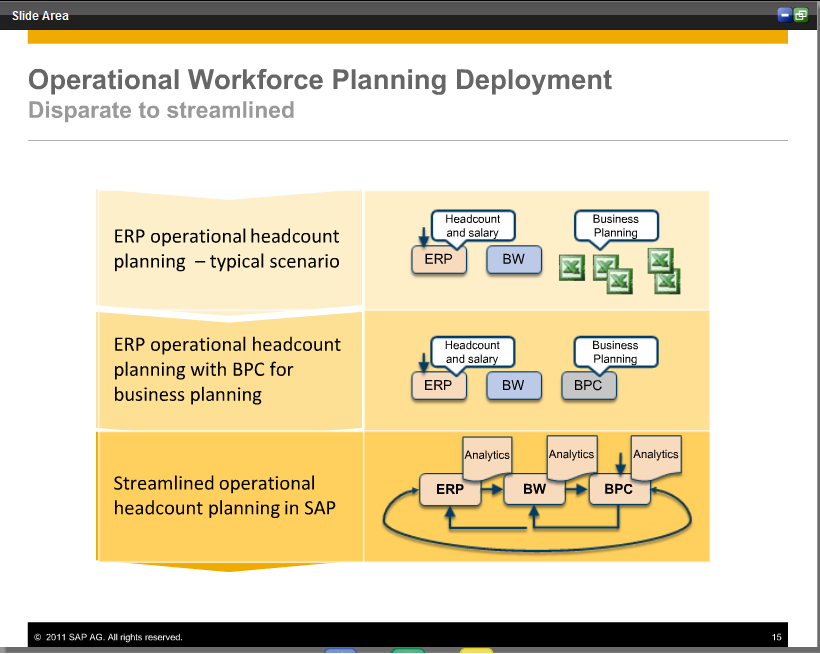Click the bold ERP box in streamlined row

click(450, 490)
